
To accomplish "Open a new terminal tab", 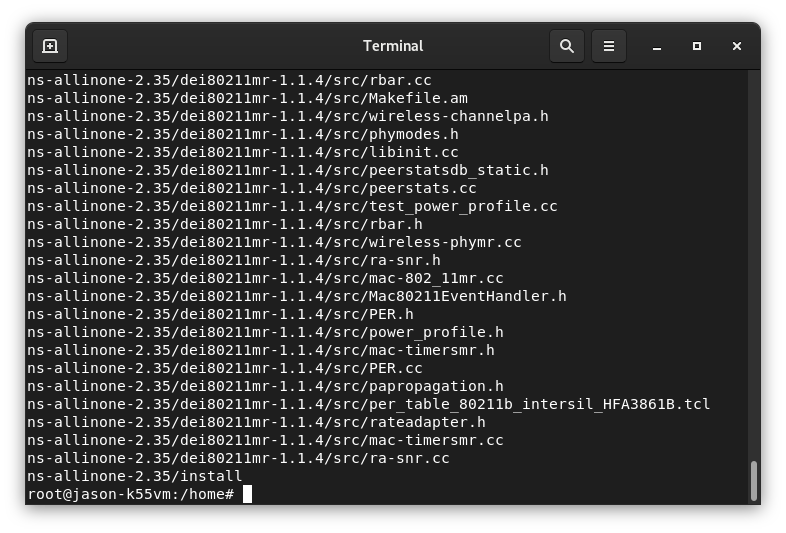I will (x=50, y=46).
